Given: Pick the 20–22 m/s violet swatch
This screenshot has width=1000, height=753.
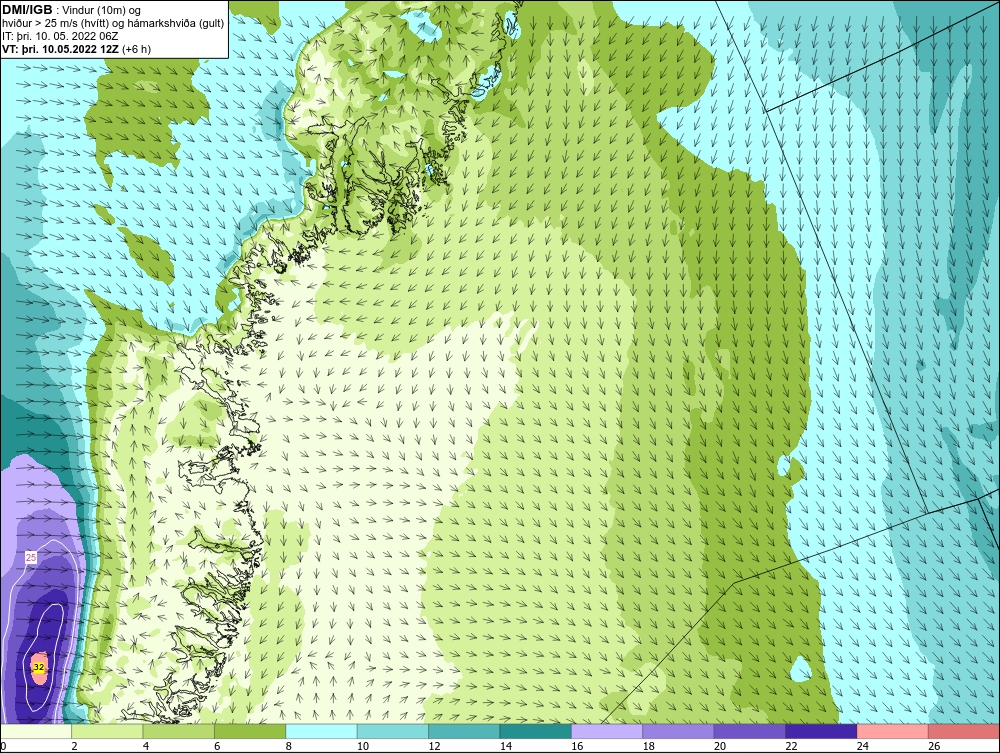Looking at the screenshot, I should (750, 731).
